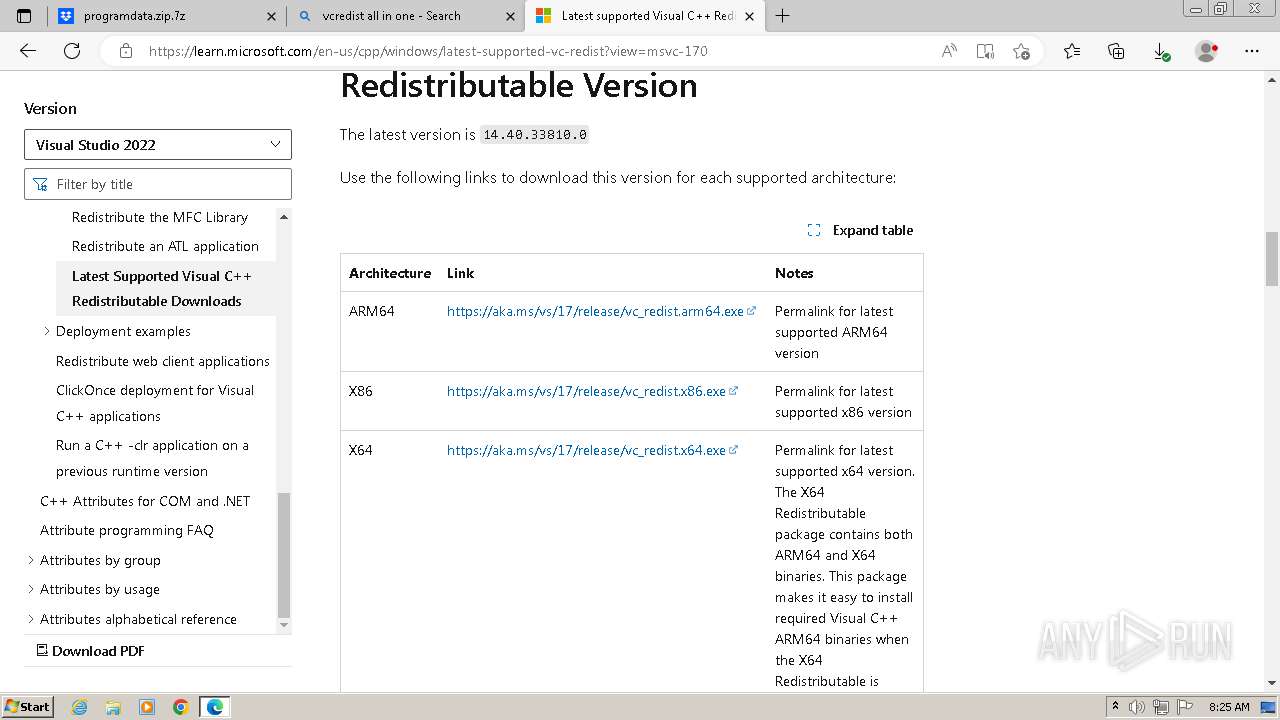Open the Favorites list icon
The width and height of the screenshot is (1280, 720).
1072,51
